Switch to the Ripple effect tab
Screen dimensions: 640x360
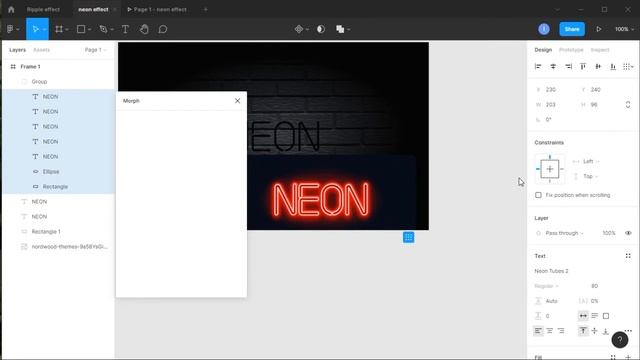pos(43,9)
